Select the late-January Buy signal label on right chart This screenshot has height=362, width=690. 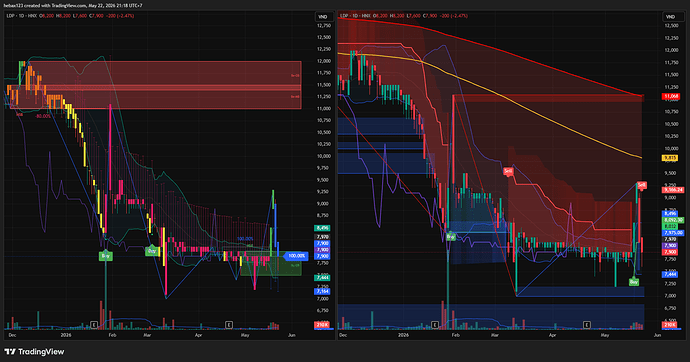point(451,237)
